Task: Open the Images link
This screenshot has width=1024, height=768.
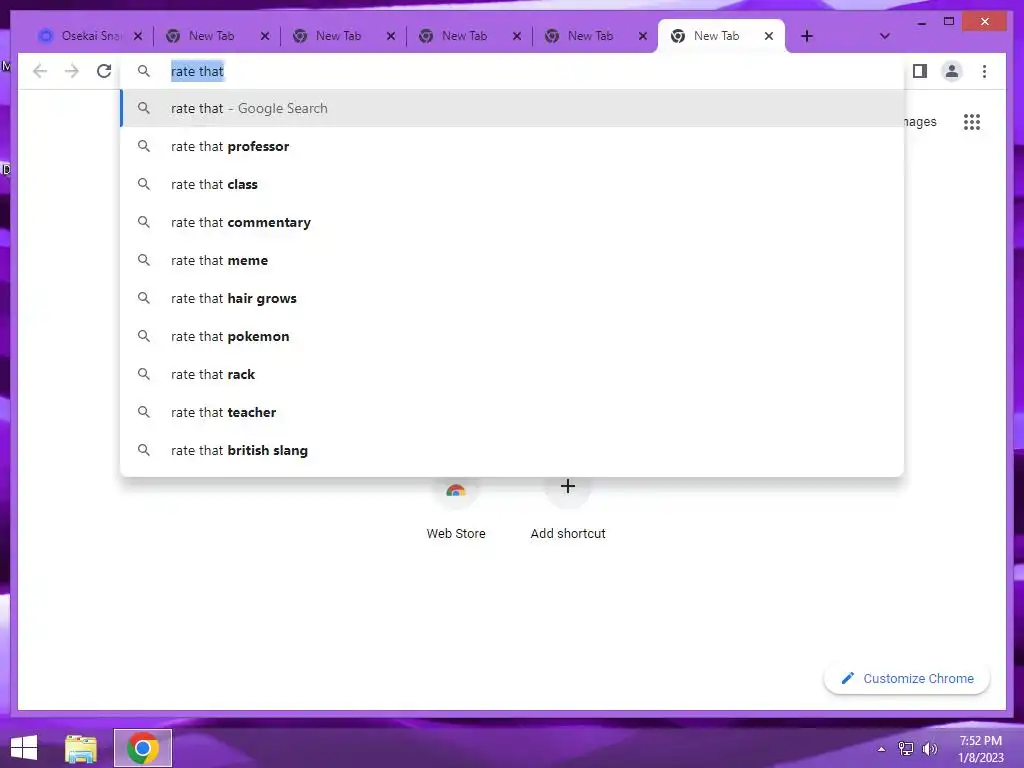Action: (x=920, y=121)
